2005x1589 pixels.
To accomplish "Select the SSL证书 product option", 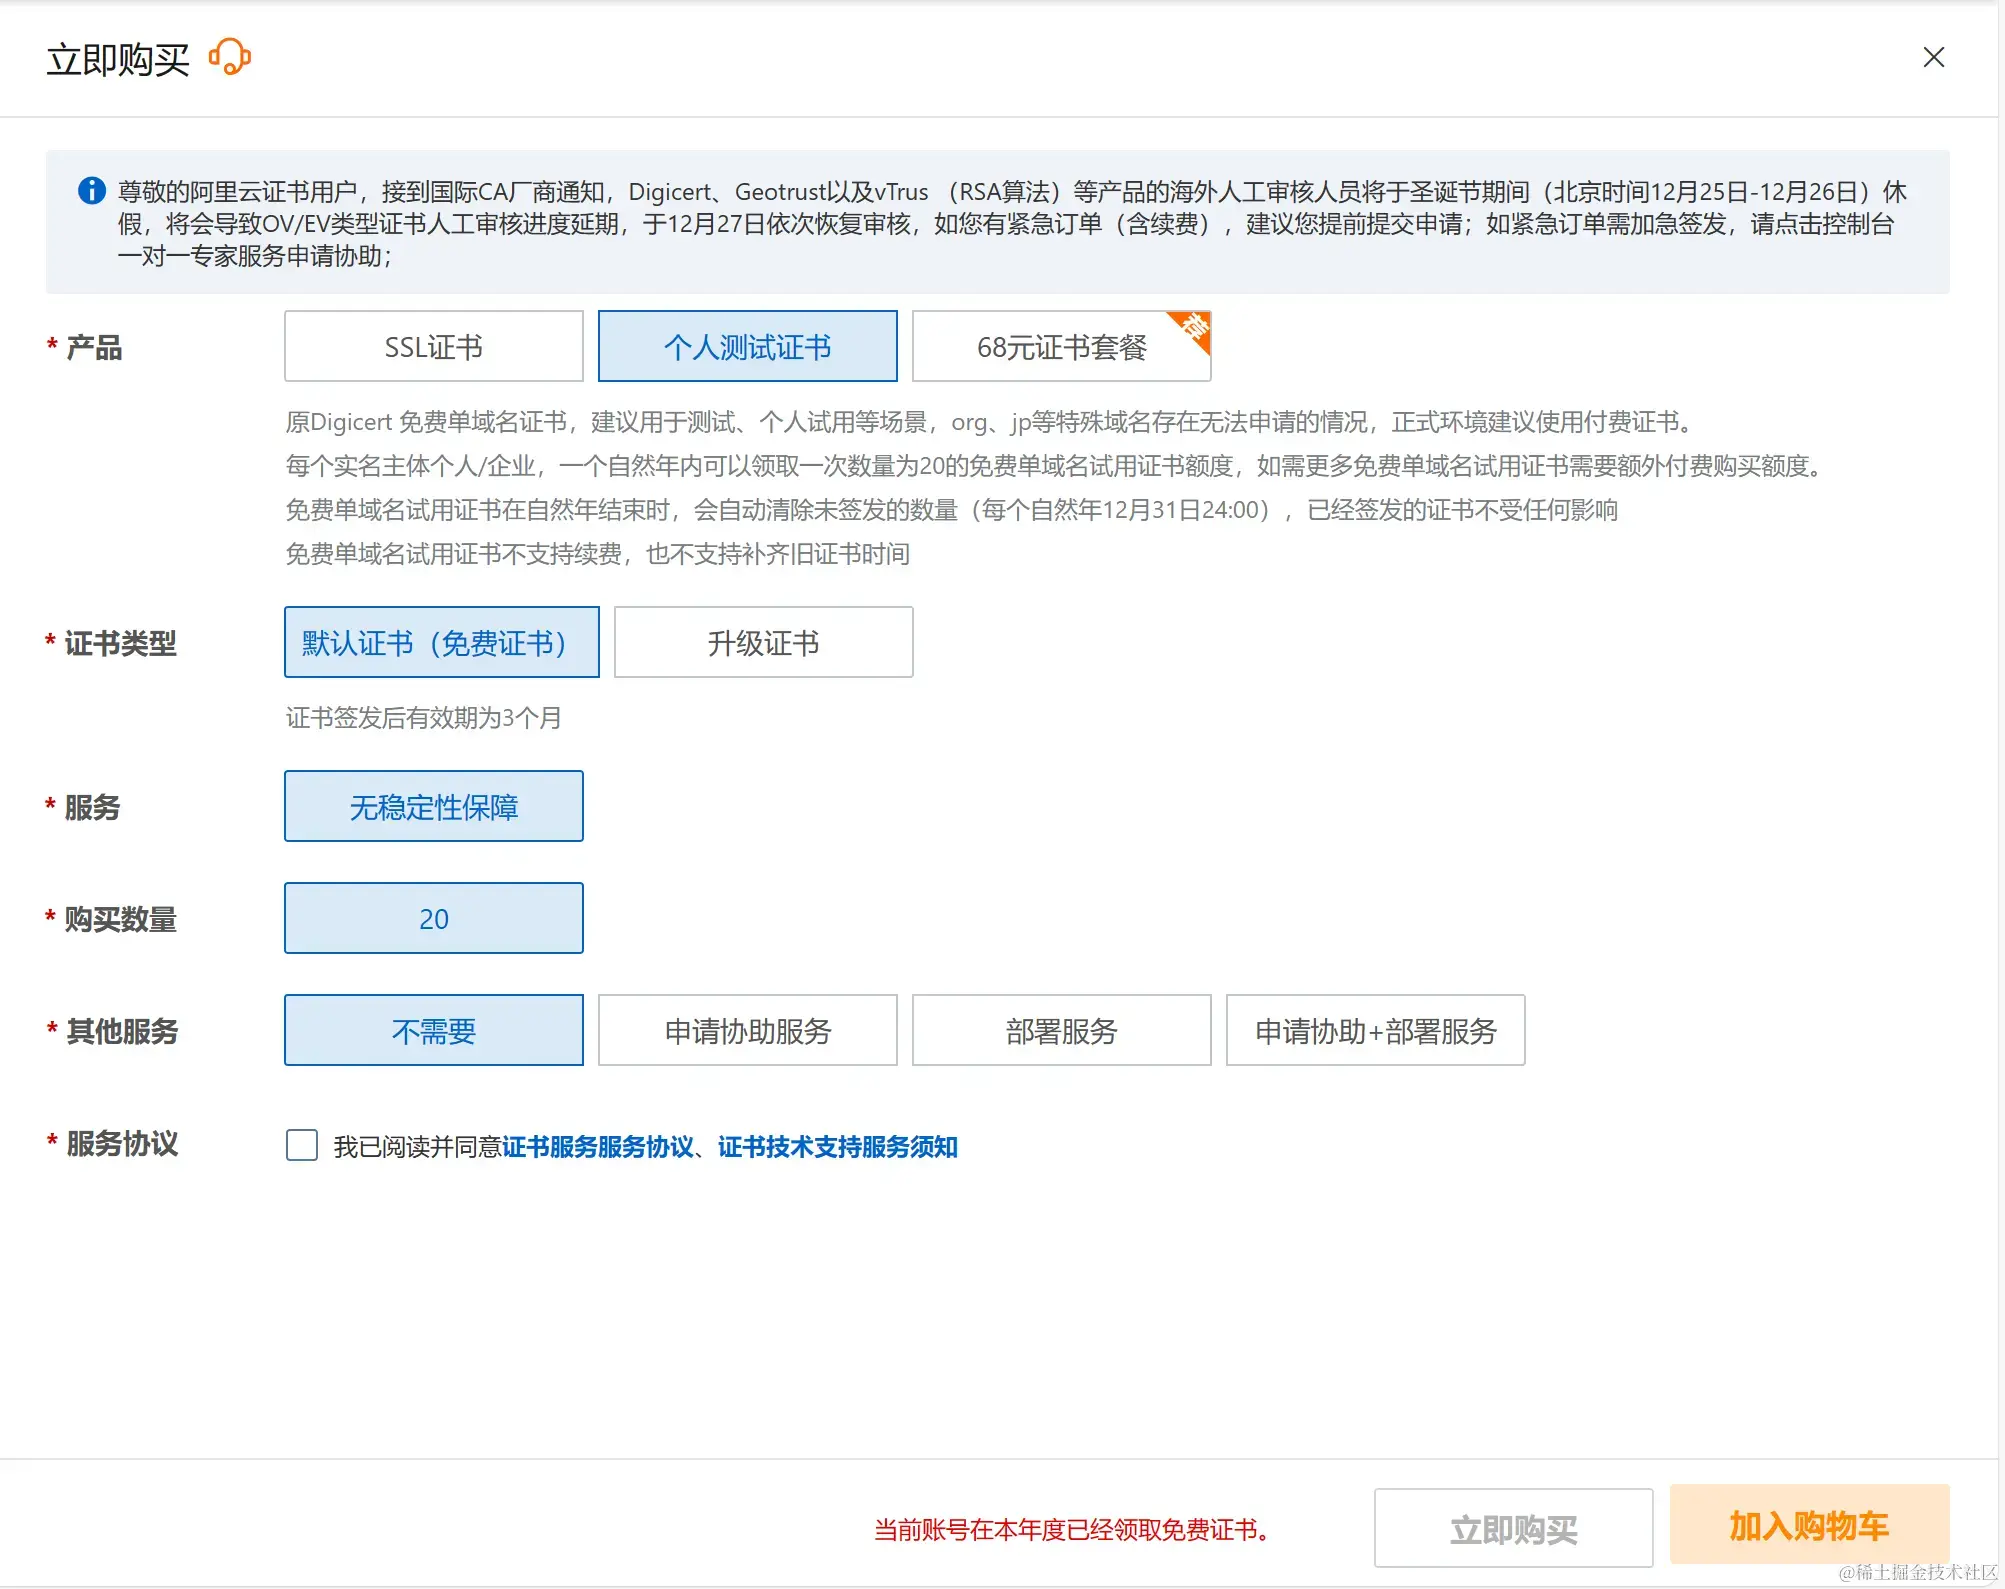I will (x=433, y=347).
